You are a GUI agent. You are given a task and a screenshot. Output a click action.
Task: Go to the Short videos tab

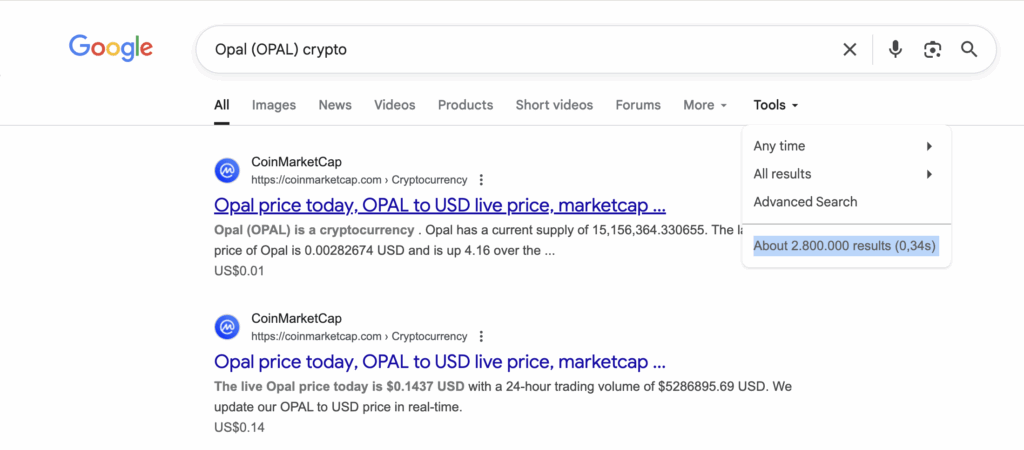pos(554,105)
